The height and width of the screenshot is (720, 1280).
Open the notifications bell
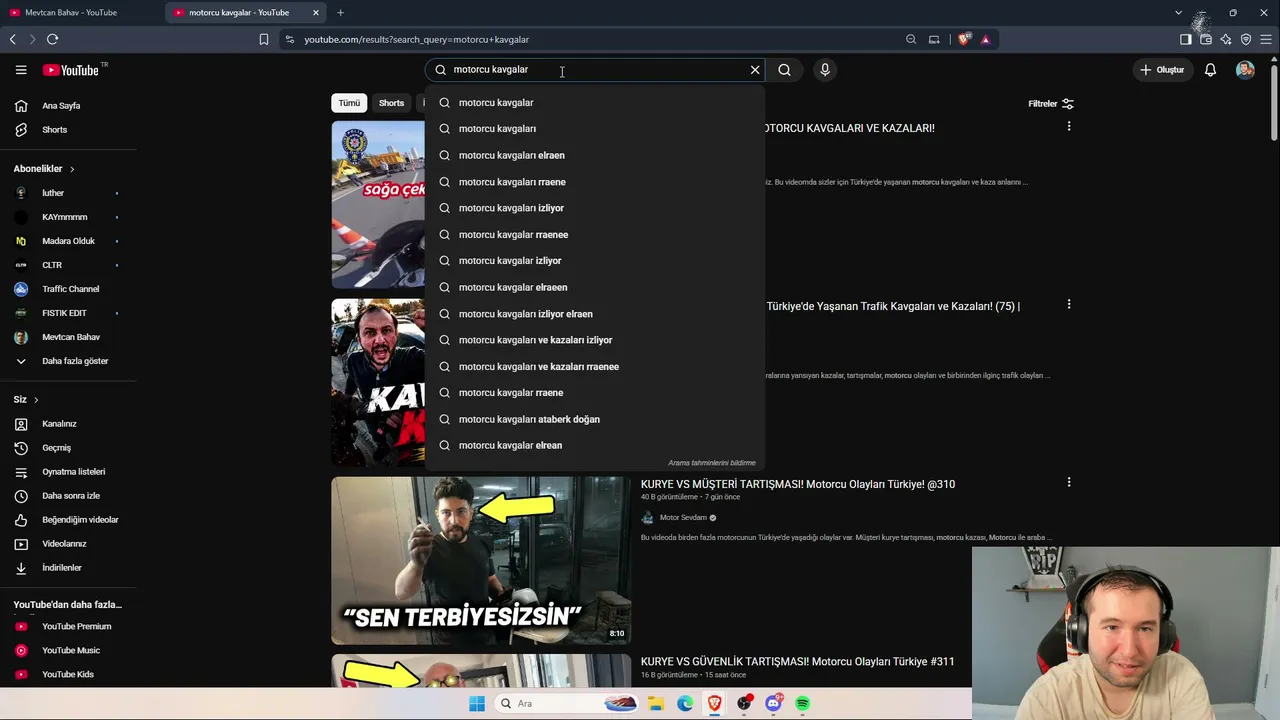coord(1210,70)
